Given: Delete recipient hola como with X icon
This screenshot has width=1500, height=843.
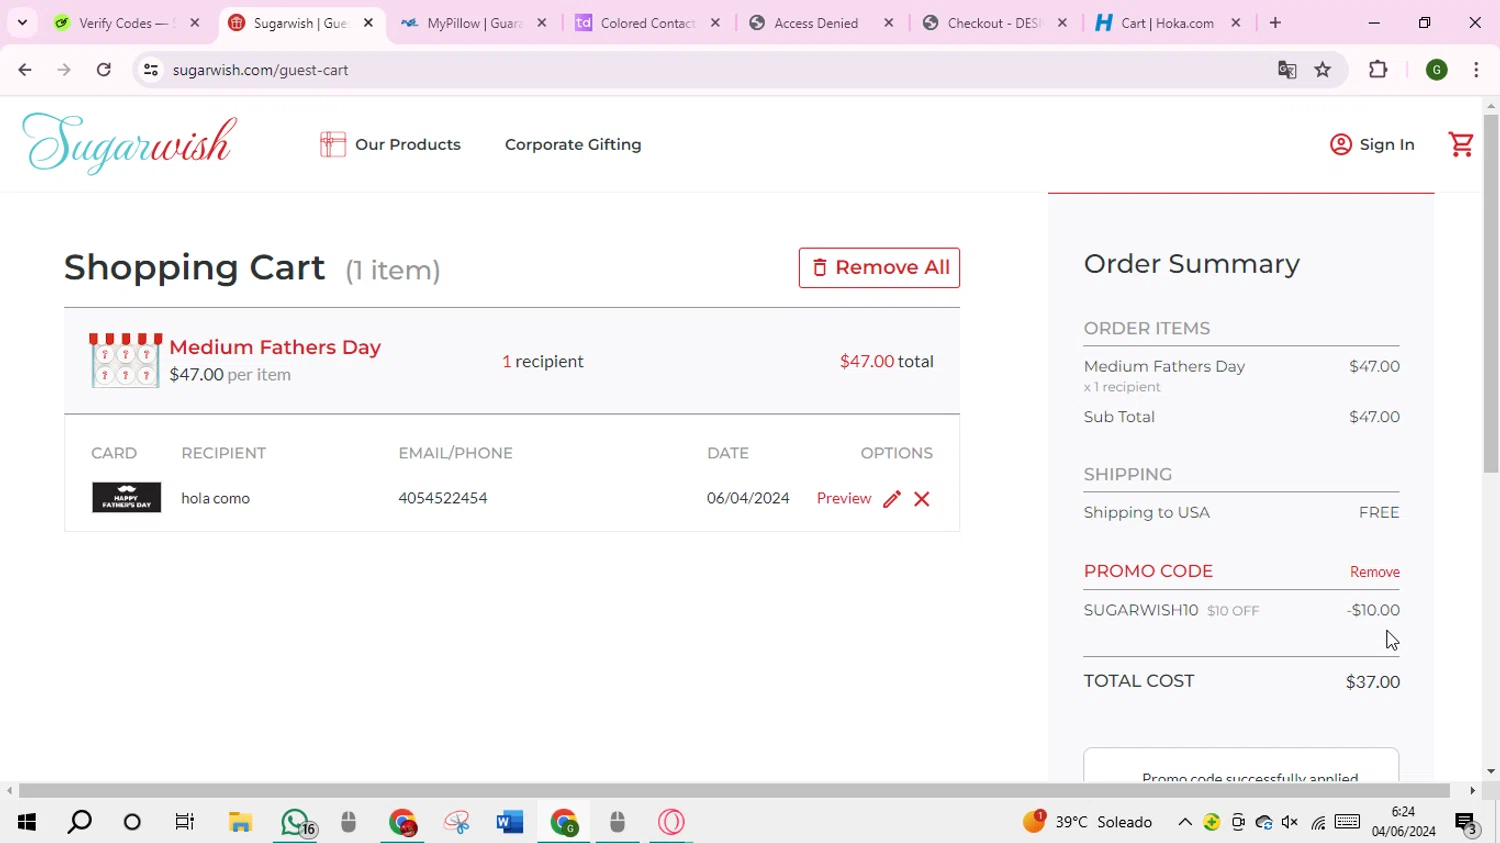Looking at the screenshot, I should coord(922,498).
